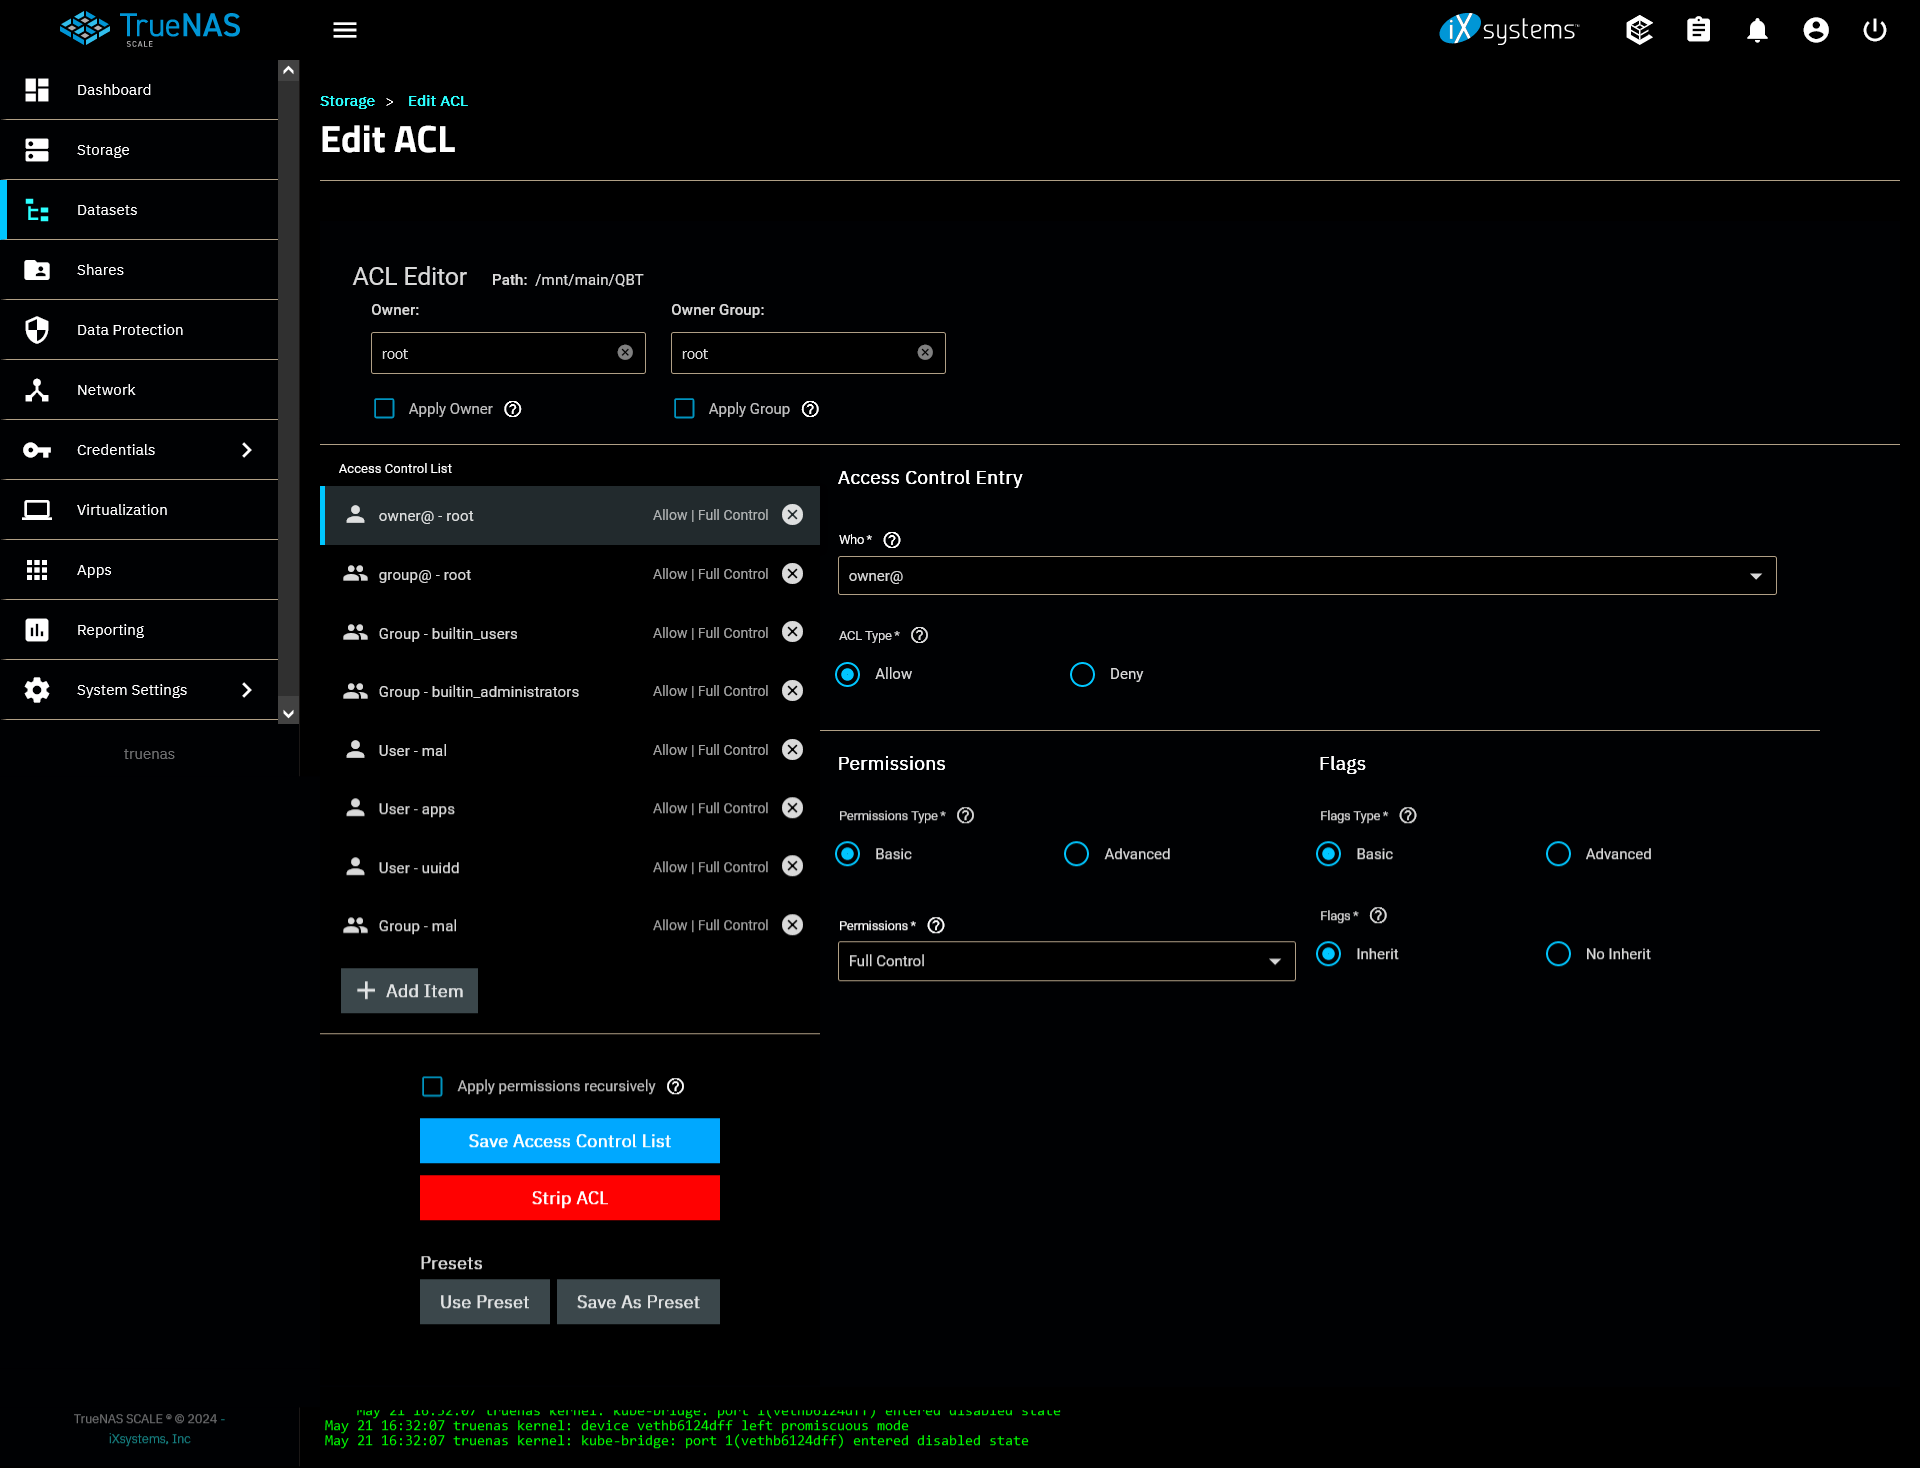Select the Deny ACL Type radio button
Viewport: 1920px width, 1468px height.
1082,674
